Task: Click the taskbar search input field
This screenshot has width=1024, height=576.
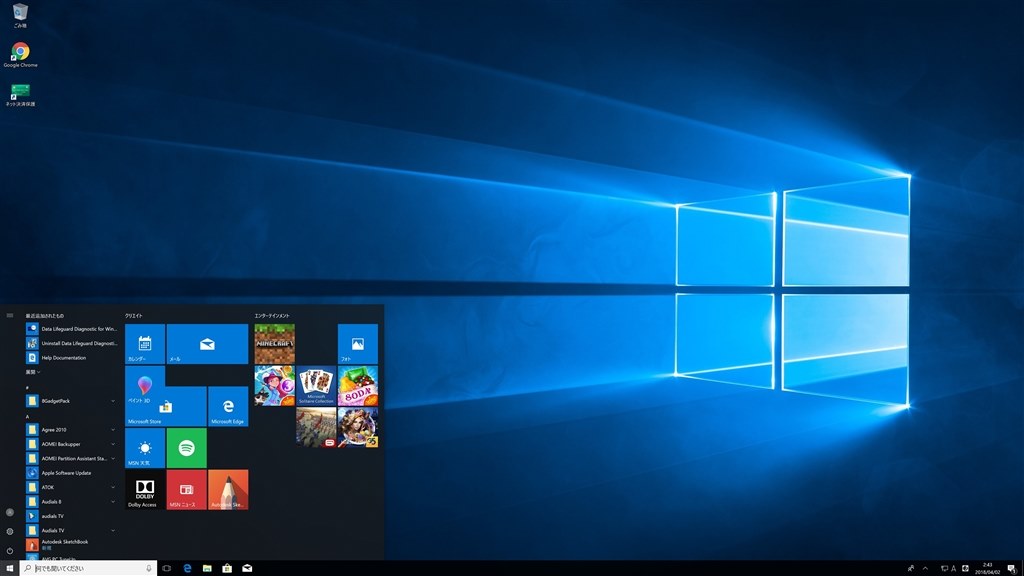Action: point(89,568)
